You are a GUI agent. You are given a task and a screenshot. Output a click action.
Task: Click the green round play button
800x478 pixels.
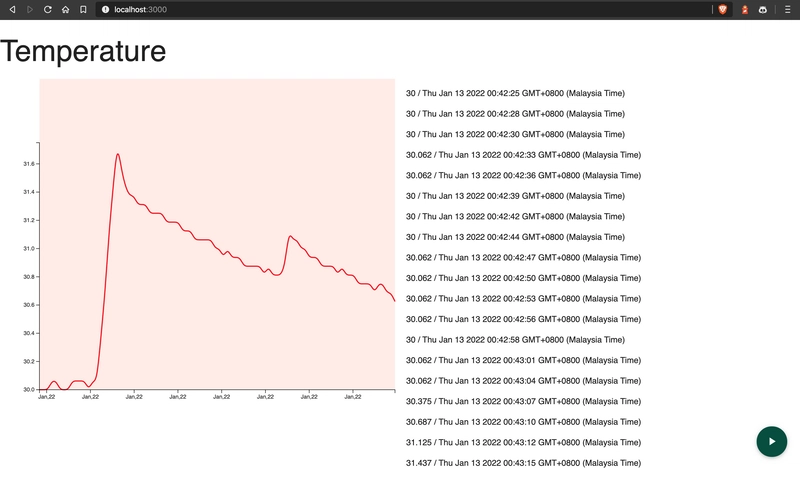pos(771,441)
